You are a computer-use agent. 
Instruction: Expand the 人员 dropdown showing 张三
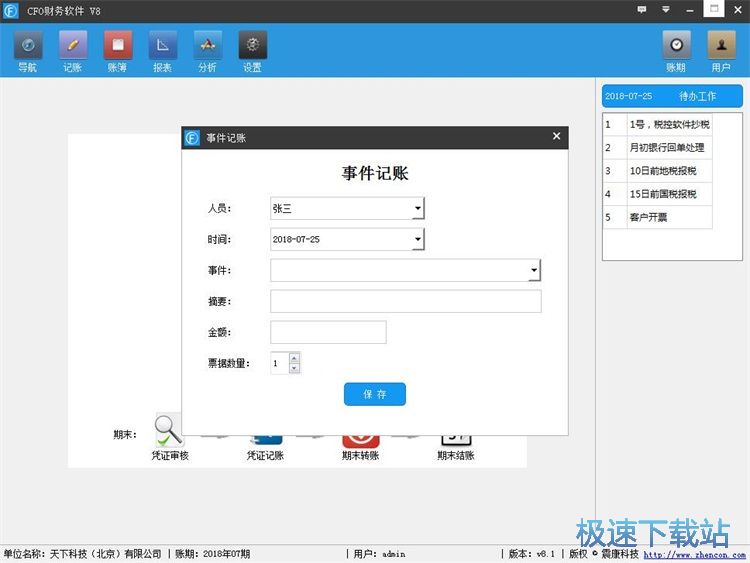(418, 208)
